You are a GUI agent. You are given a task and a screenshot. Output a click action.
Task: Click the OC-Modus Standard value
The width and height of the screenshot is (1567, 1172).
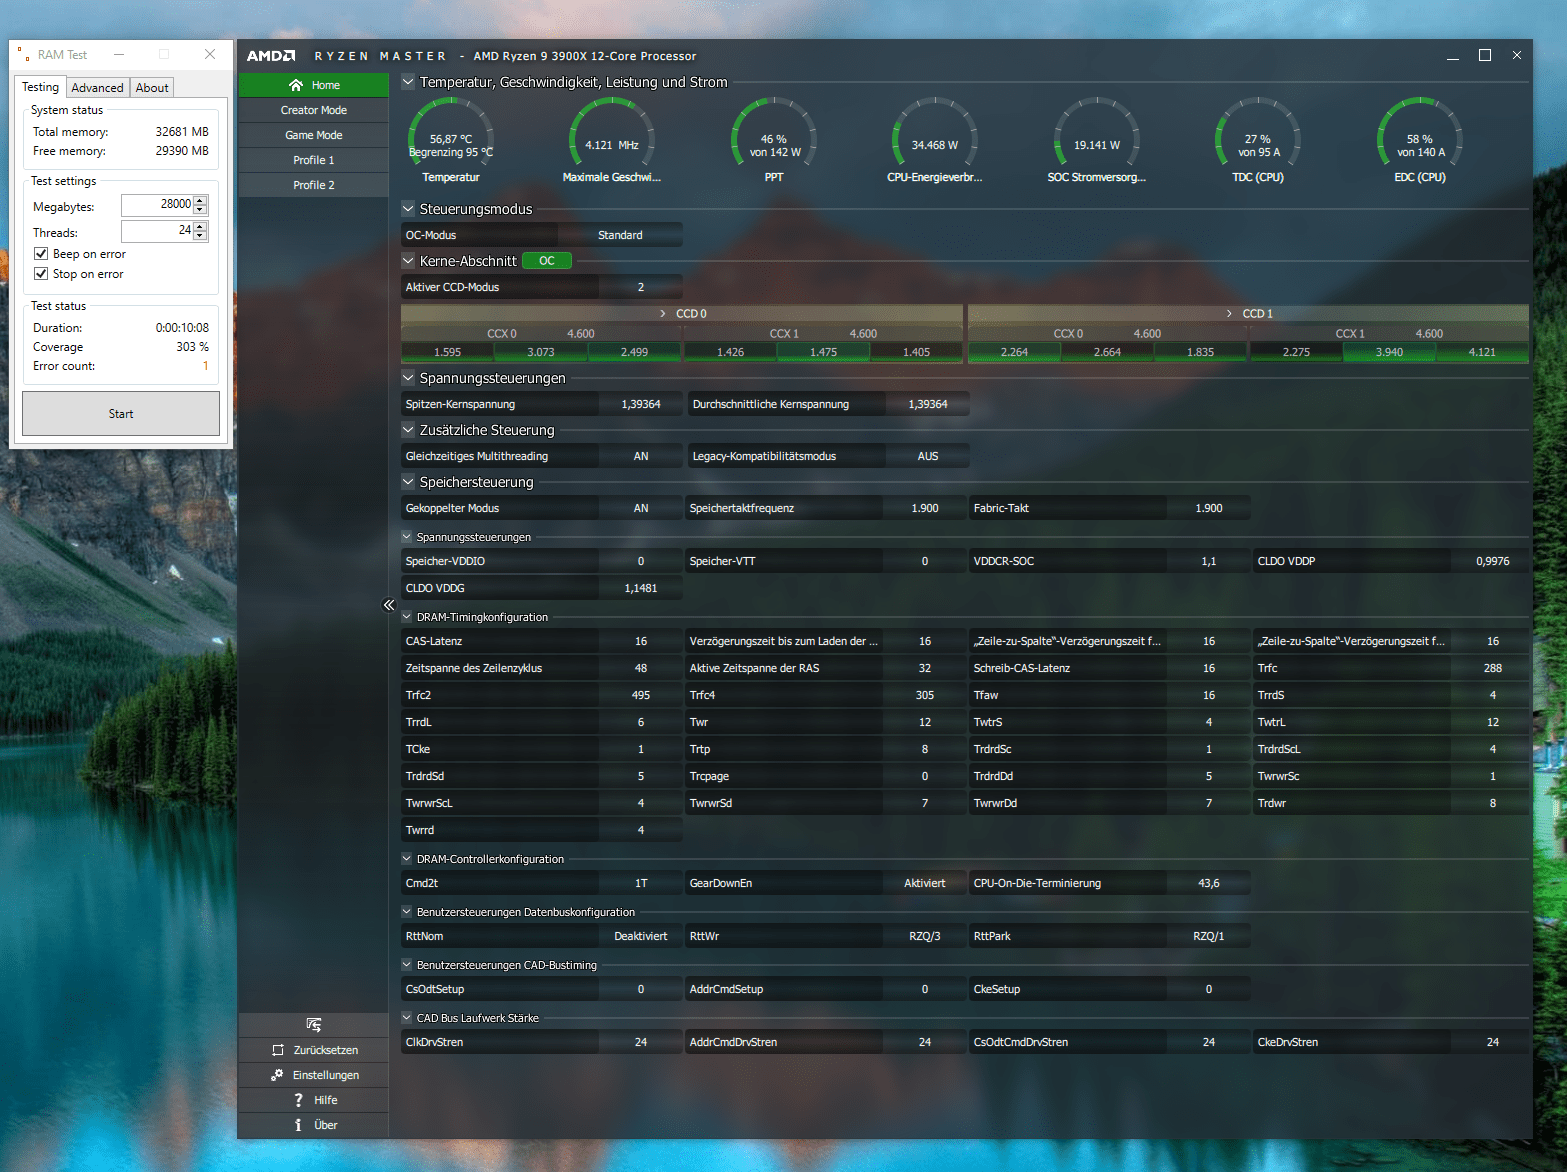pyautogui.click(x=620, y=235)
